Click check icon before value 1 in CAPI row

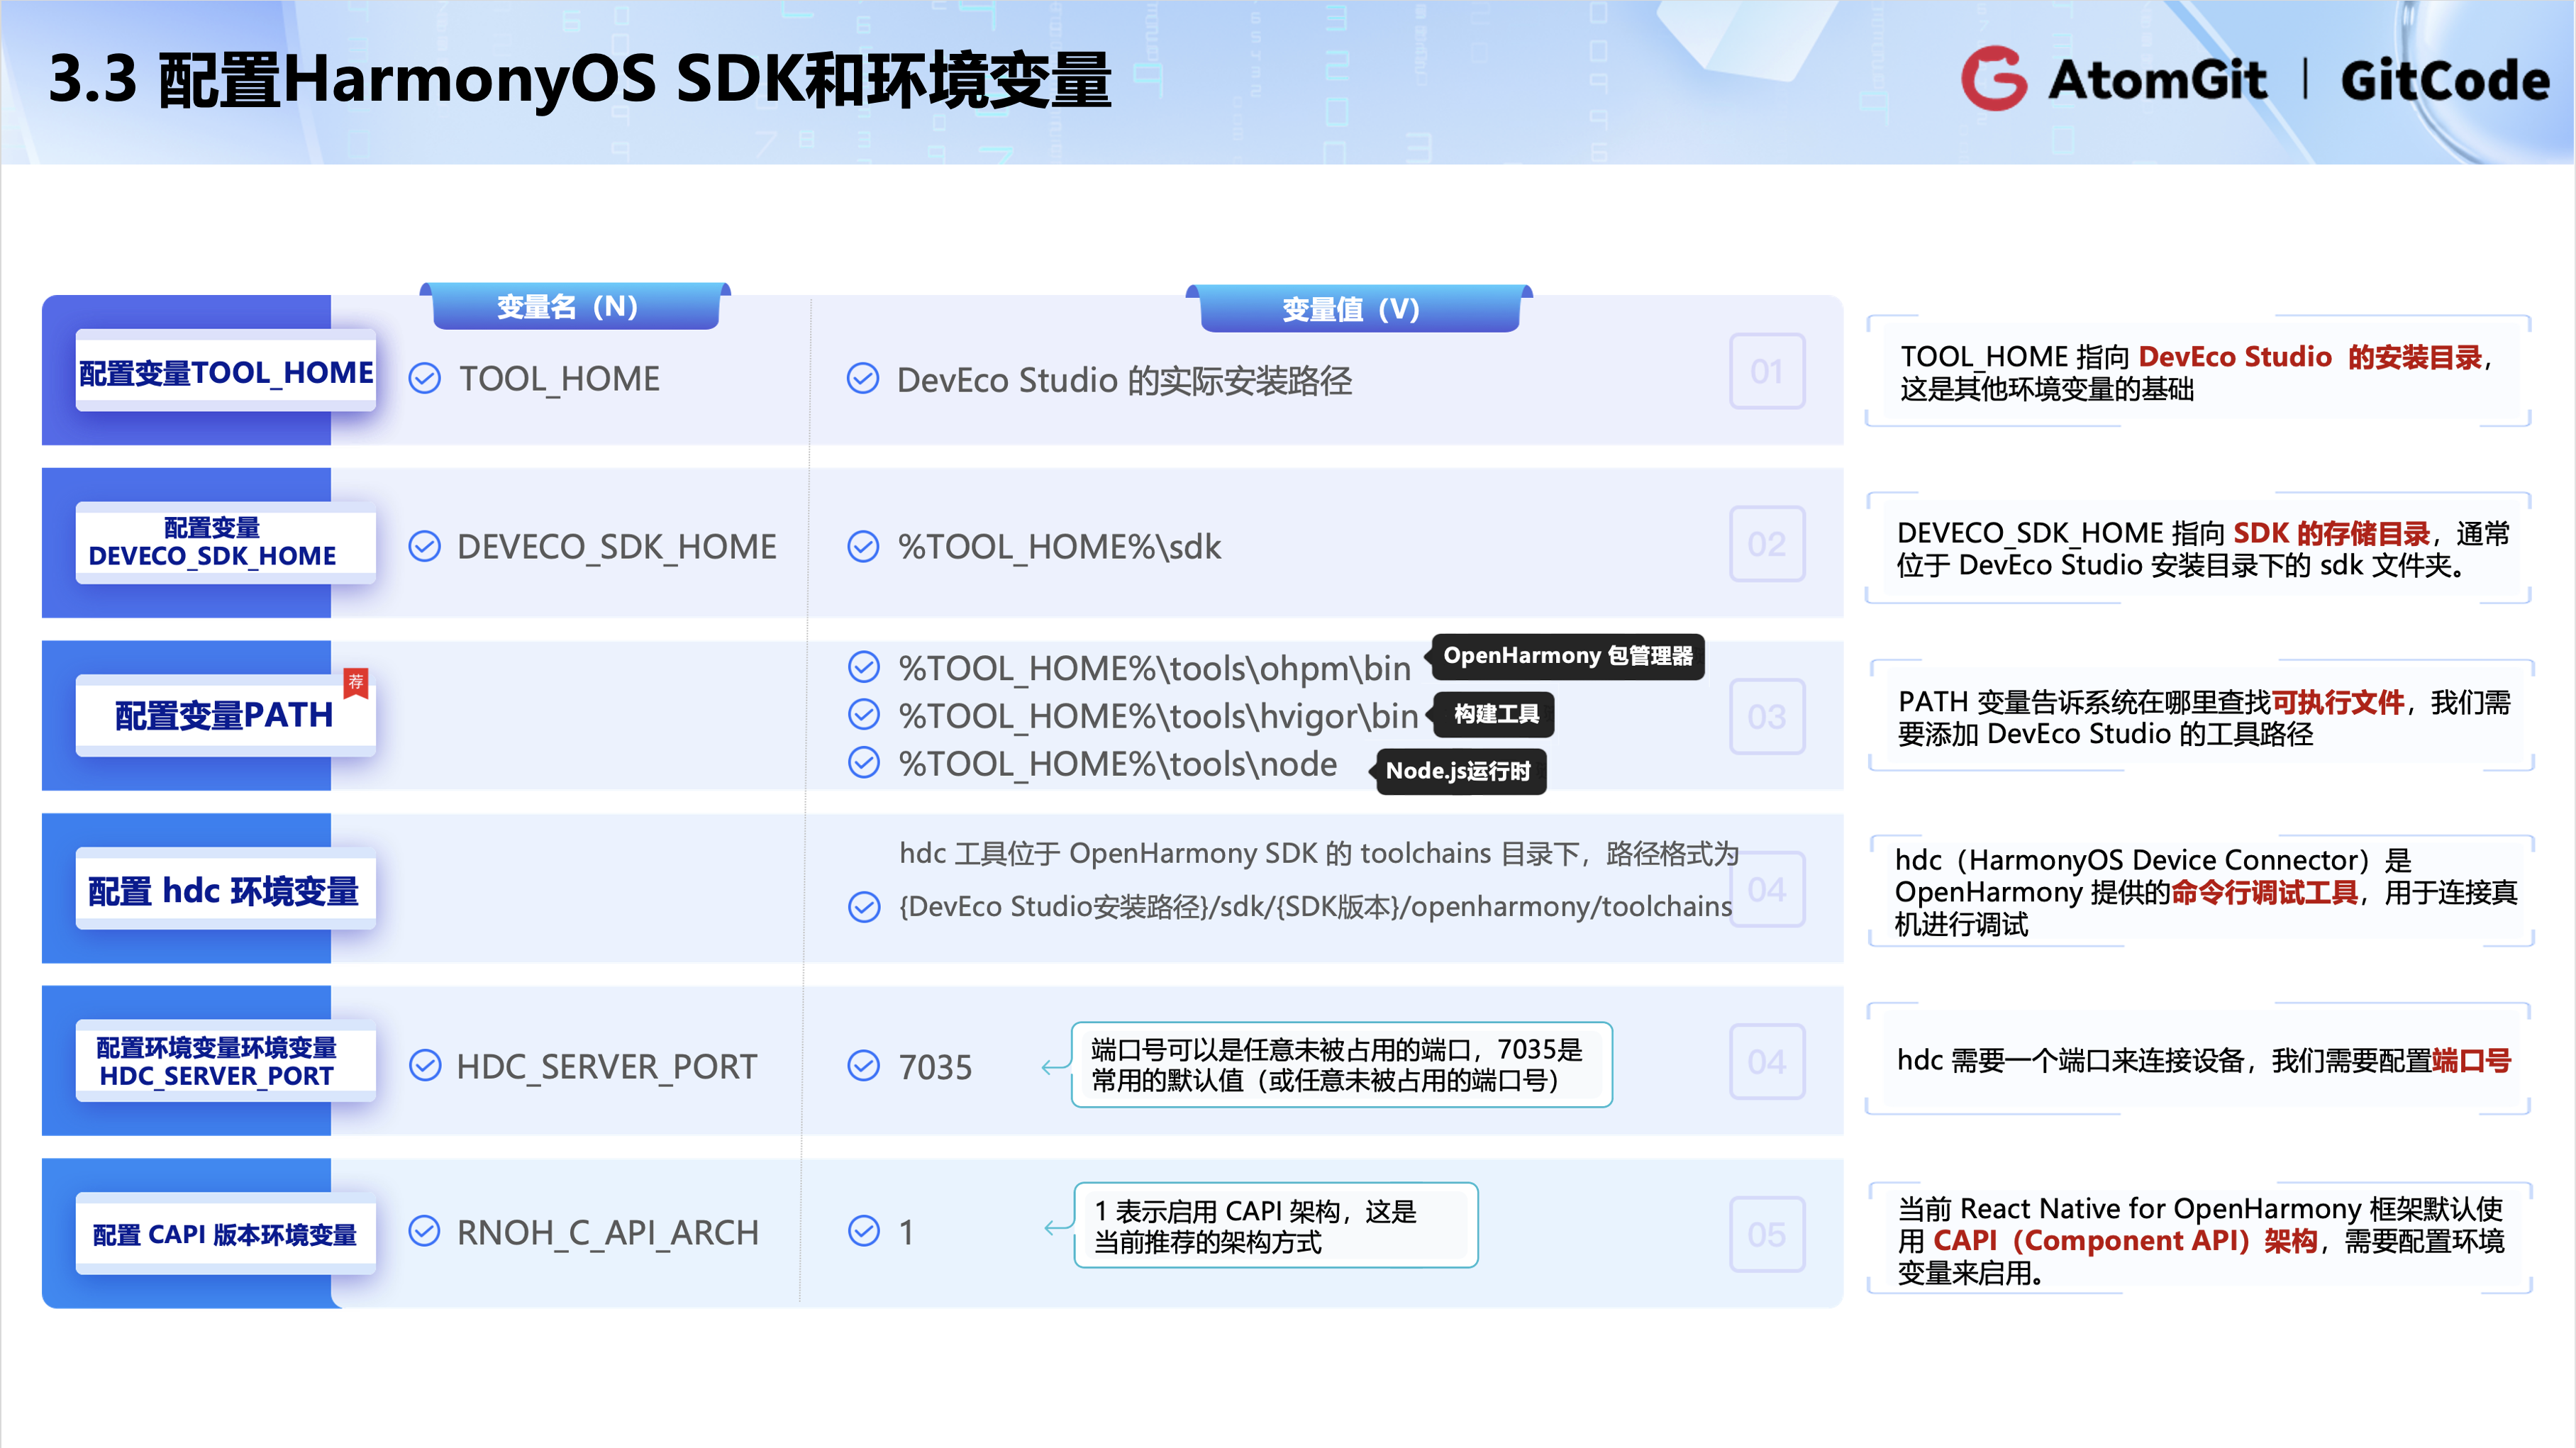(x=864, y=1231)
